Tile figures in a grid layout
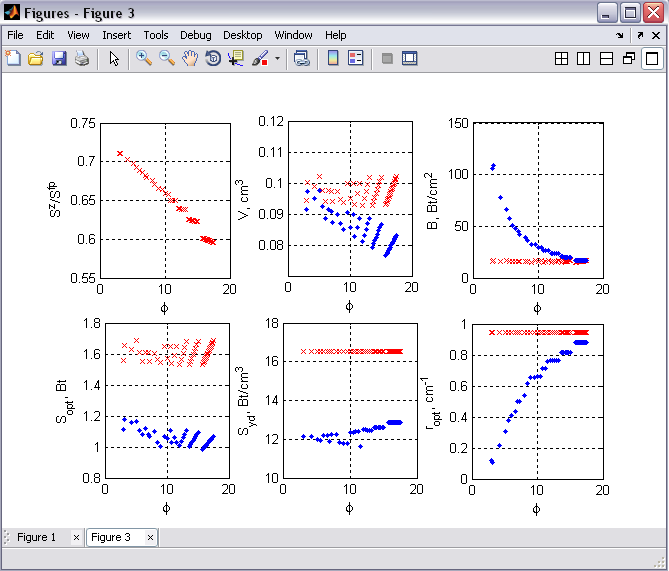 (x=561, y=58)
